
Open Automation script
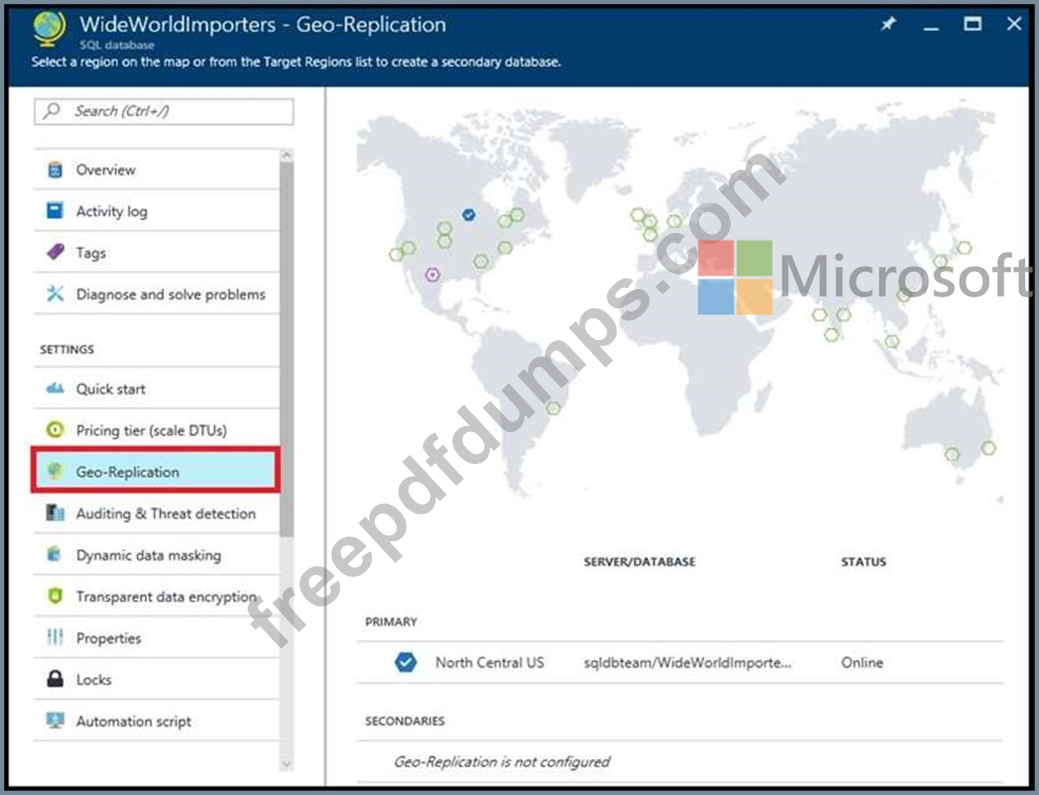coord(156,721)
